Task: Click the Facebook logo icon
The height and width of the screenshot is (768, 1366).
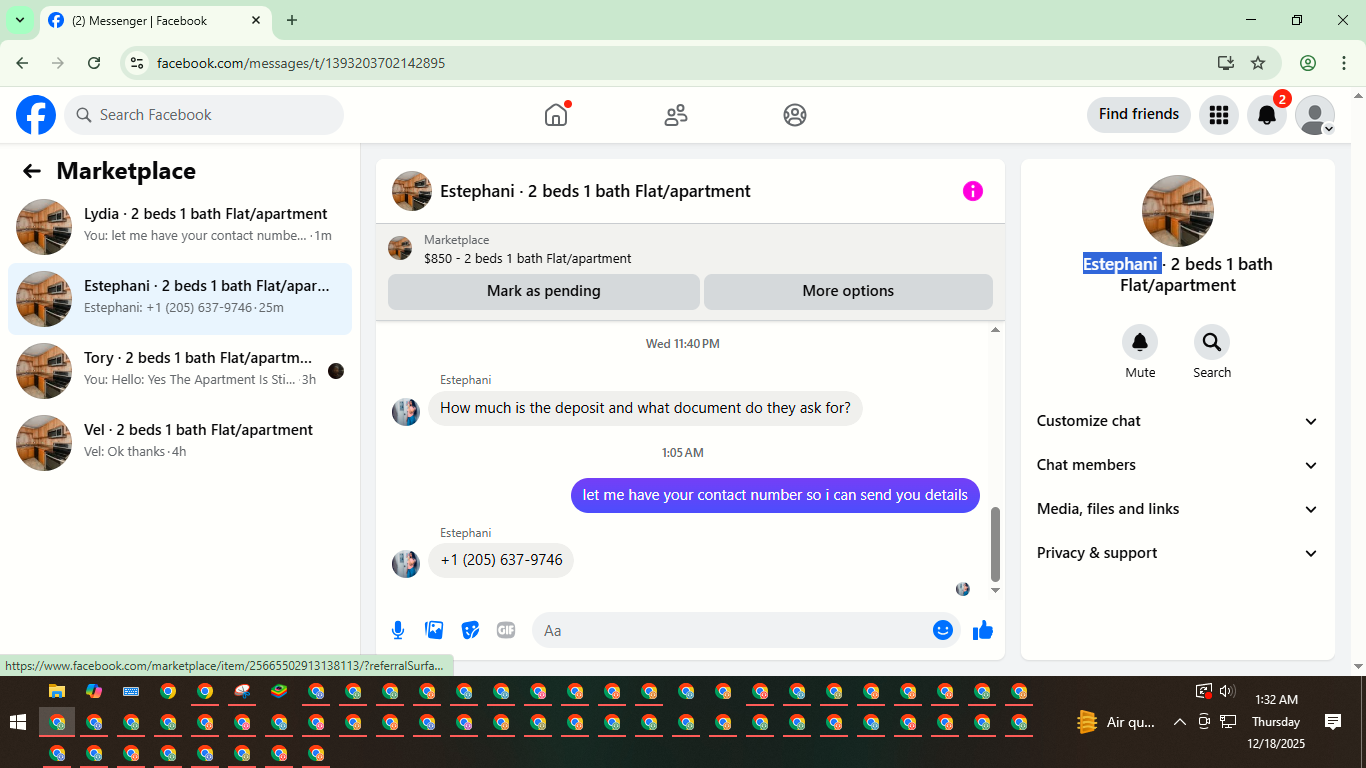Action: 36,115
